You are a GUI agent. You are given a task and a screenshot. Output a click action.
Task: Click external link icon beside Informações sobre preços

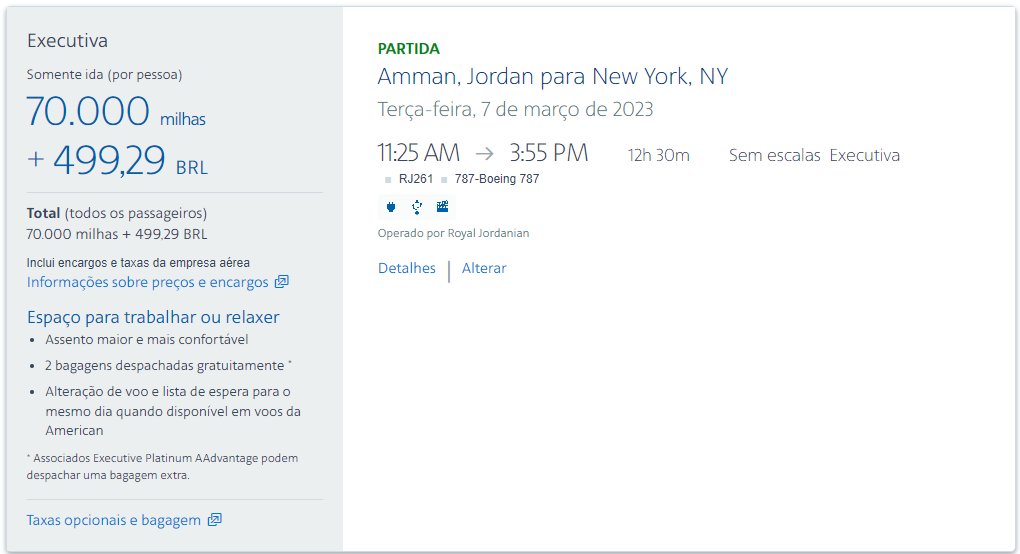(x=282, y=282)
